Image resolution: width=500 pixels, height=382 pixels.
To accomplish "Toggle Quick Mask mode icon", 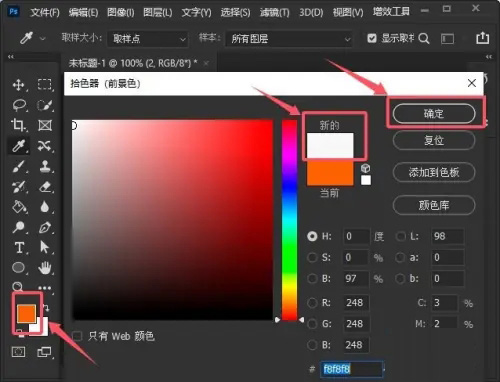I will pyautogui.click(x=18, y=352).
